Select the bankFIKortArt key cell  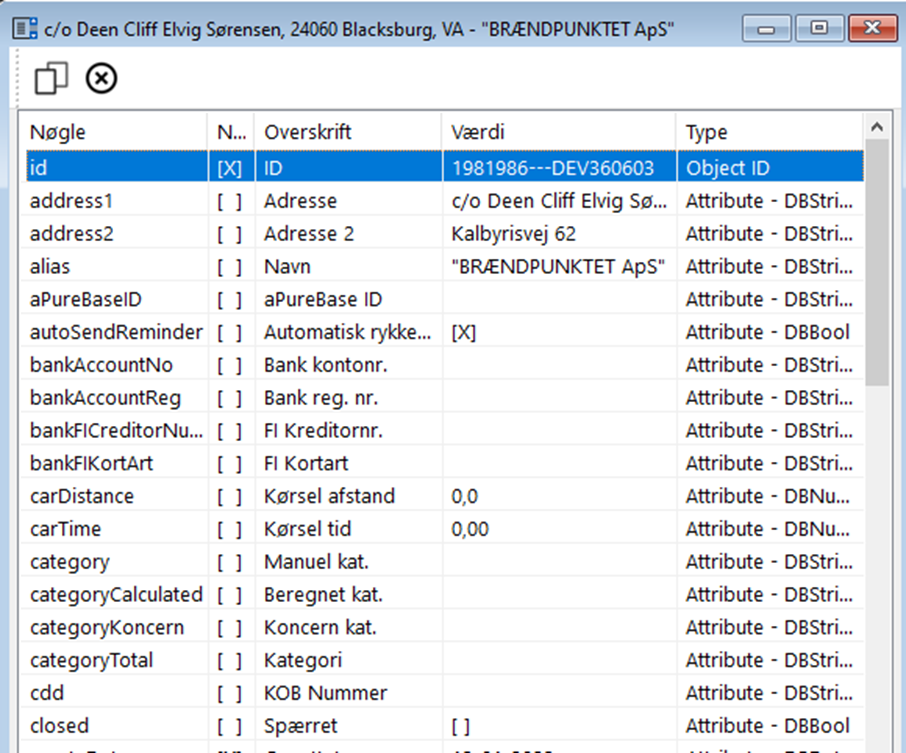[x=114, y=464]
